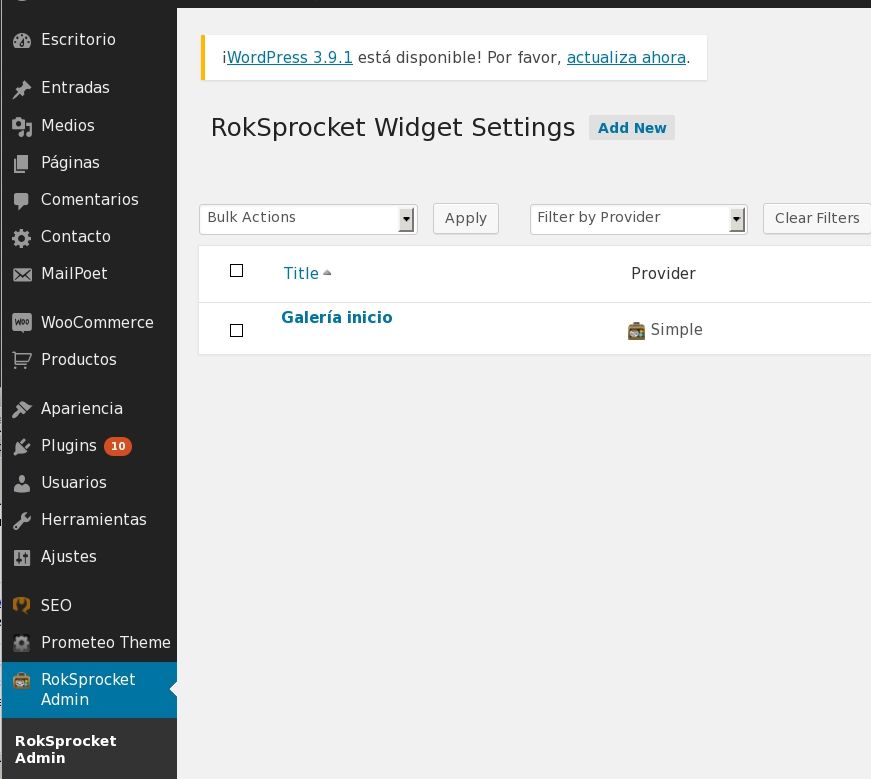871x779 pixels.
Task: Click the Apply button
Action: coord(465,218)
